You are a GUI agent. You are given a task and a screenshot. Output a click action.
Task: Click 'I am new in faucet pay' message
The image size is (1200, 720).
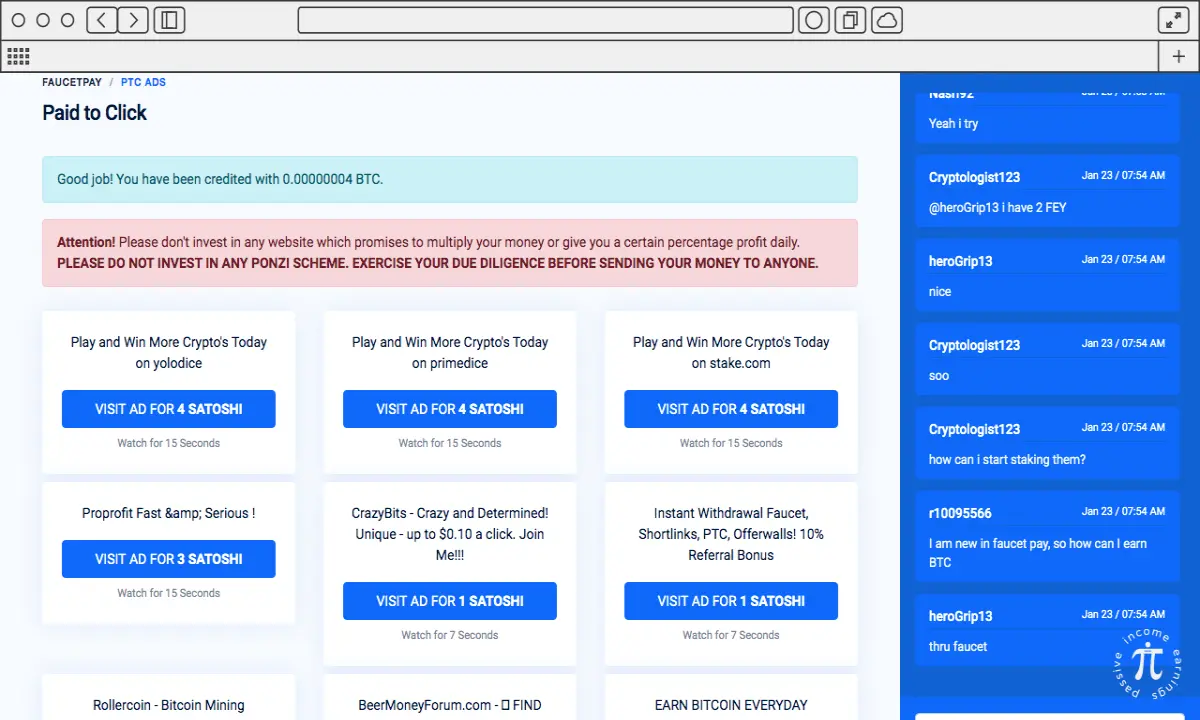(1038, 553)
